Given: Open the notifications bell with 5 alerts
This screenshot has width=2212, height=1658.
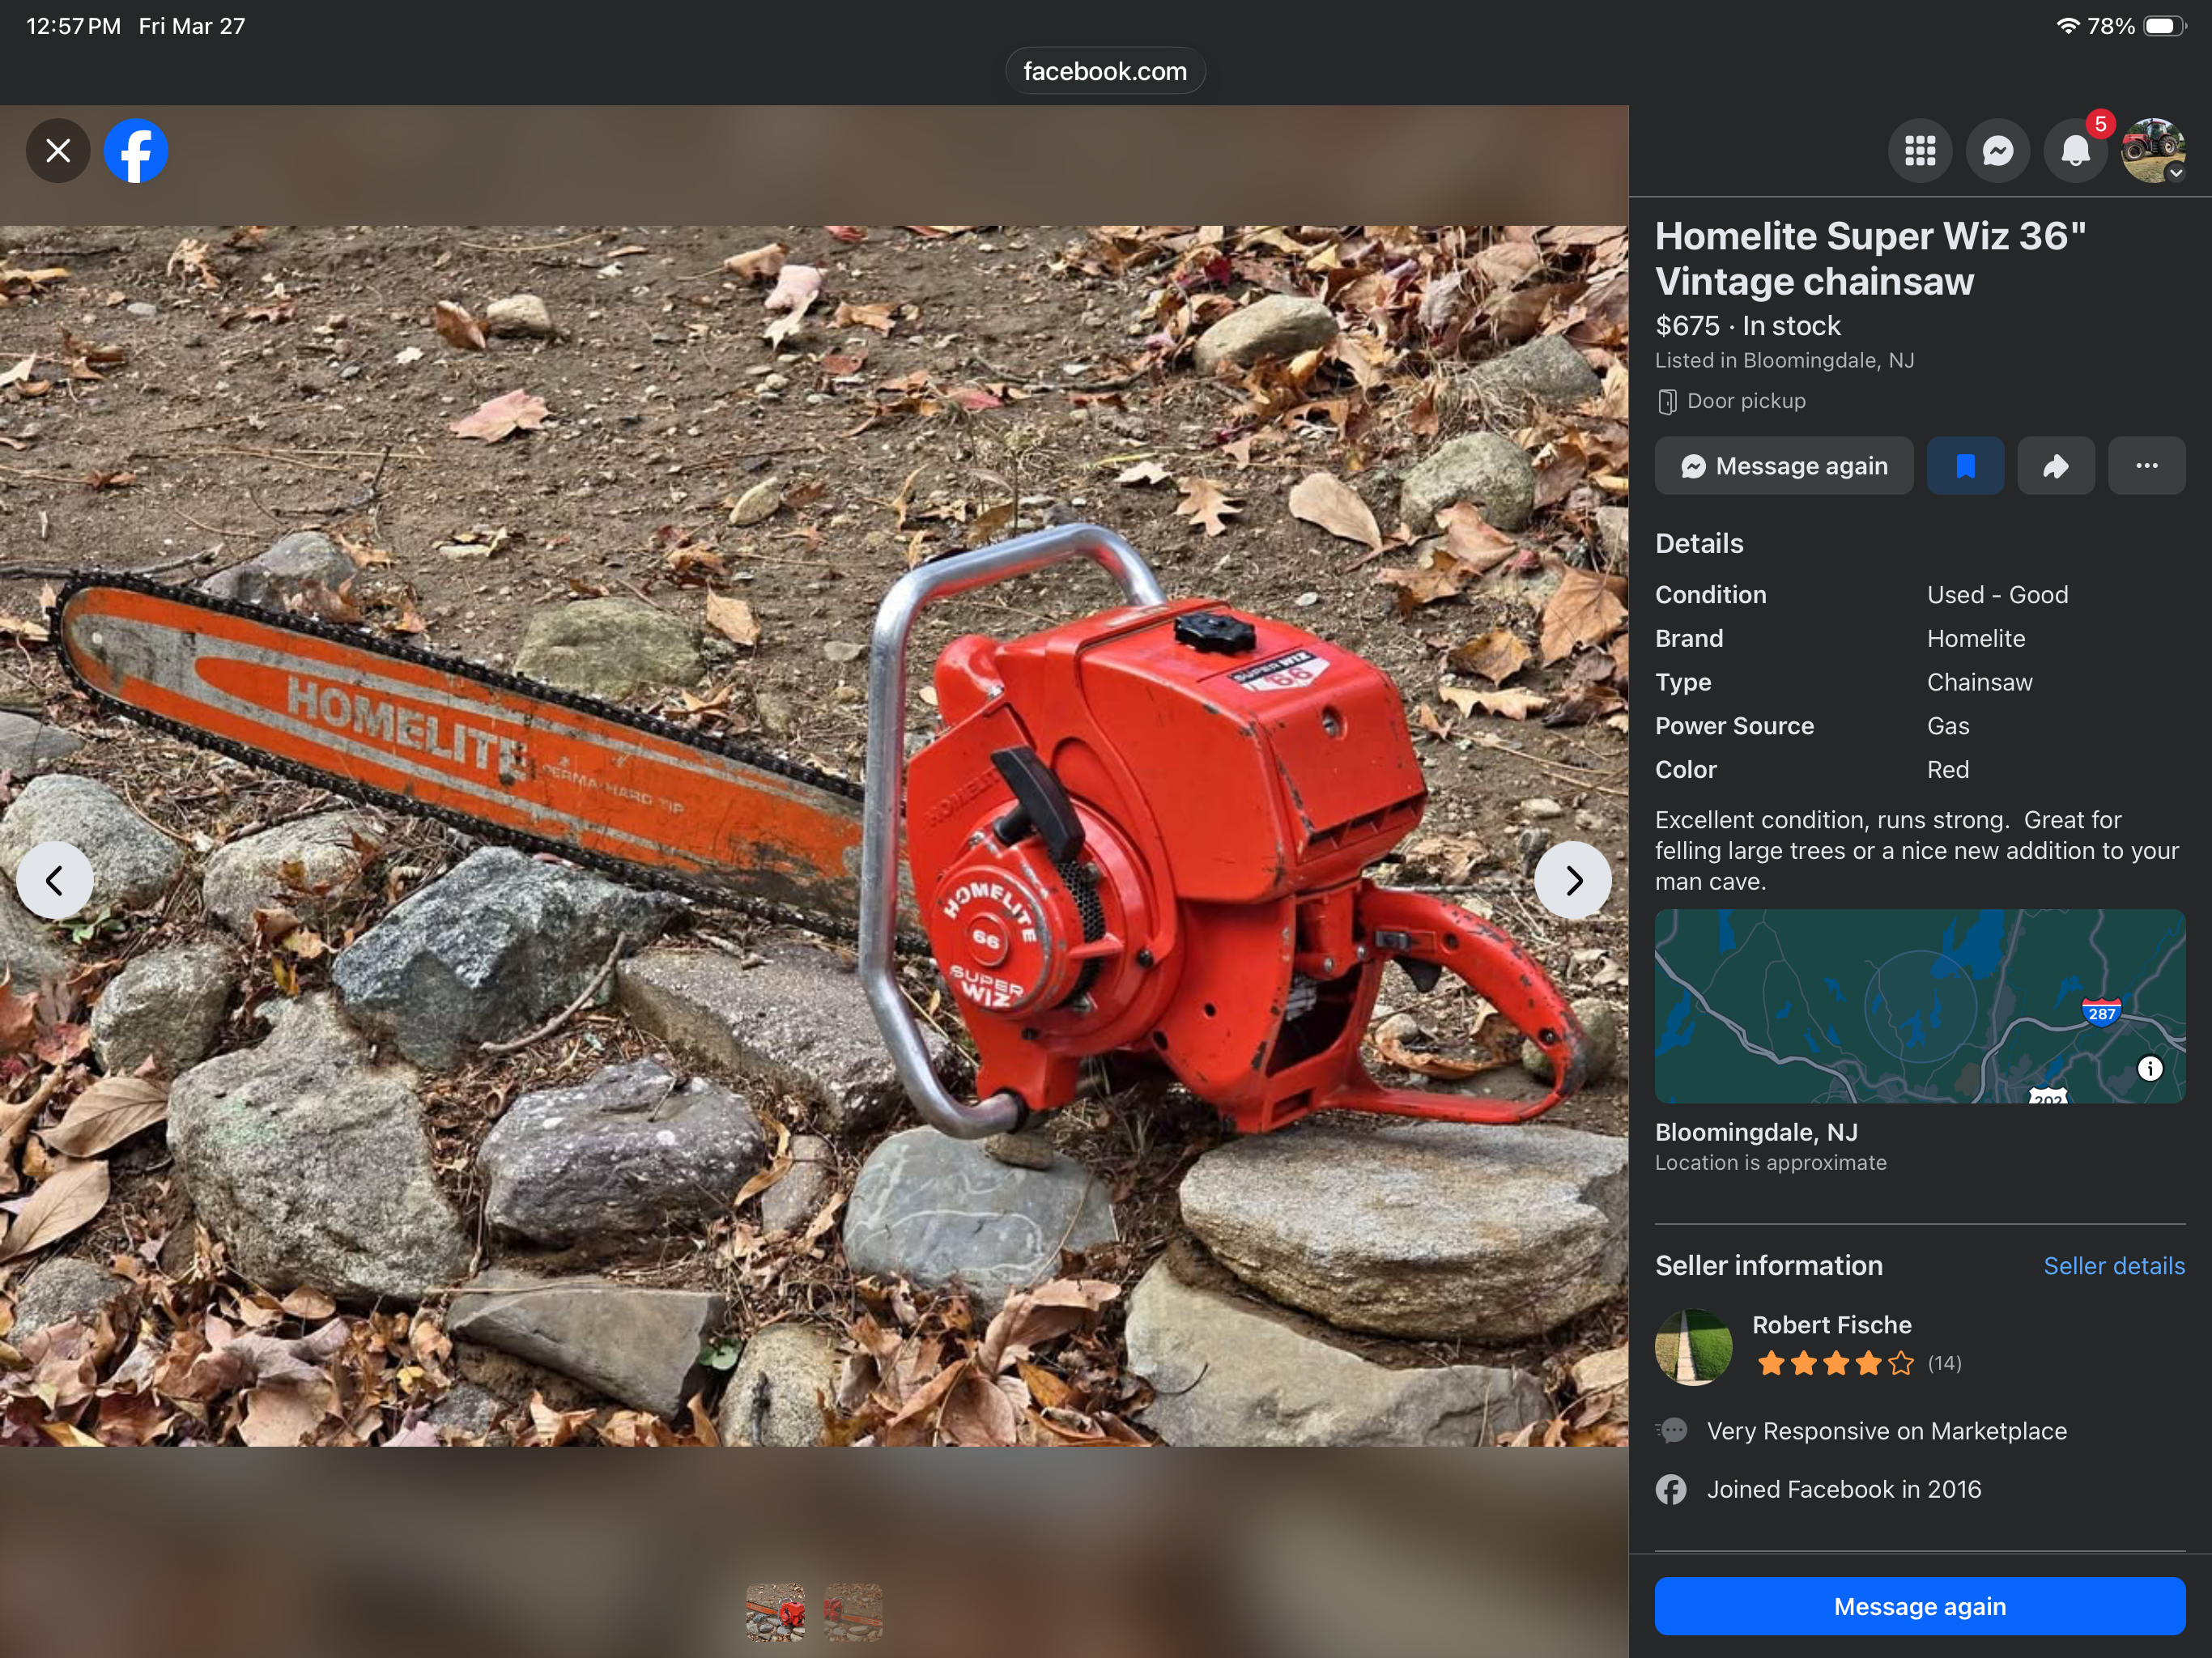Looking at the screenshot, I should pyautogui.click(x=2075, y=151).
